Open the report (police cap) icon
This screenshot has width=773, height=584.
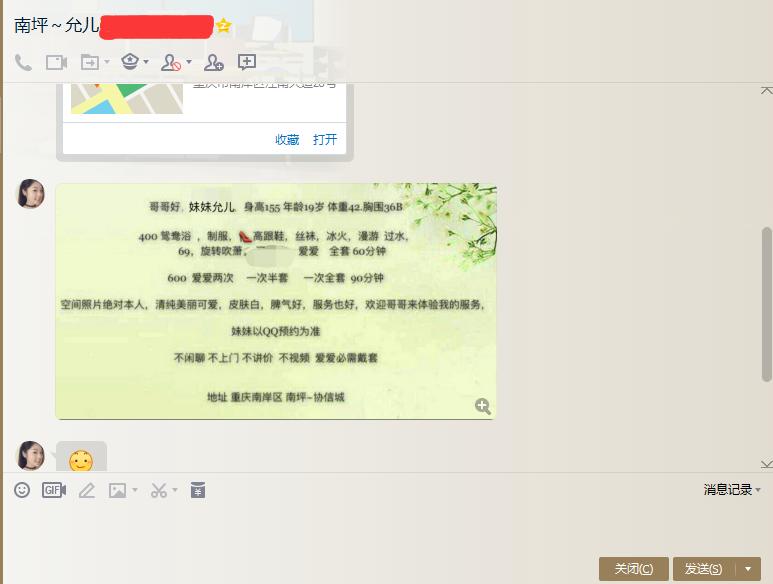[x=130, y=62]
